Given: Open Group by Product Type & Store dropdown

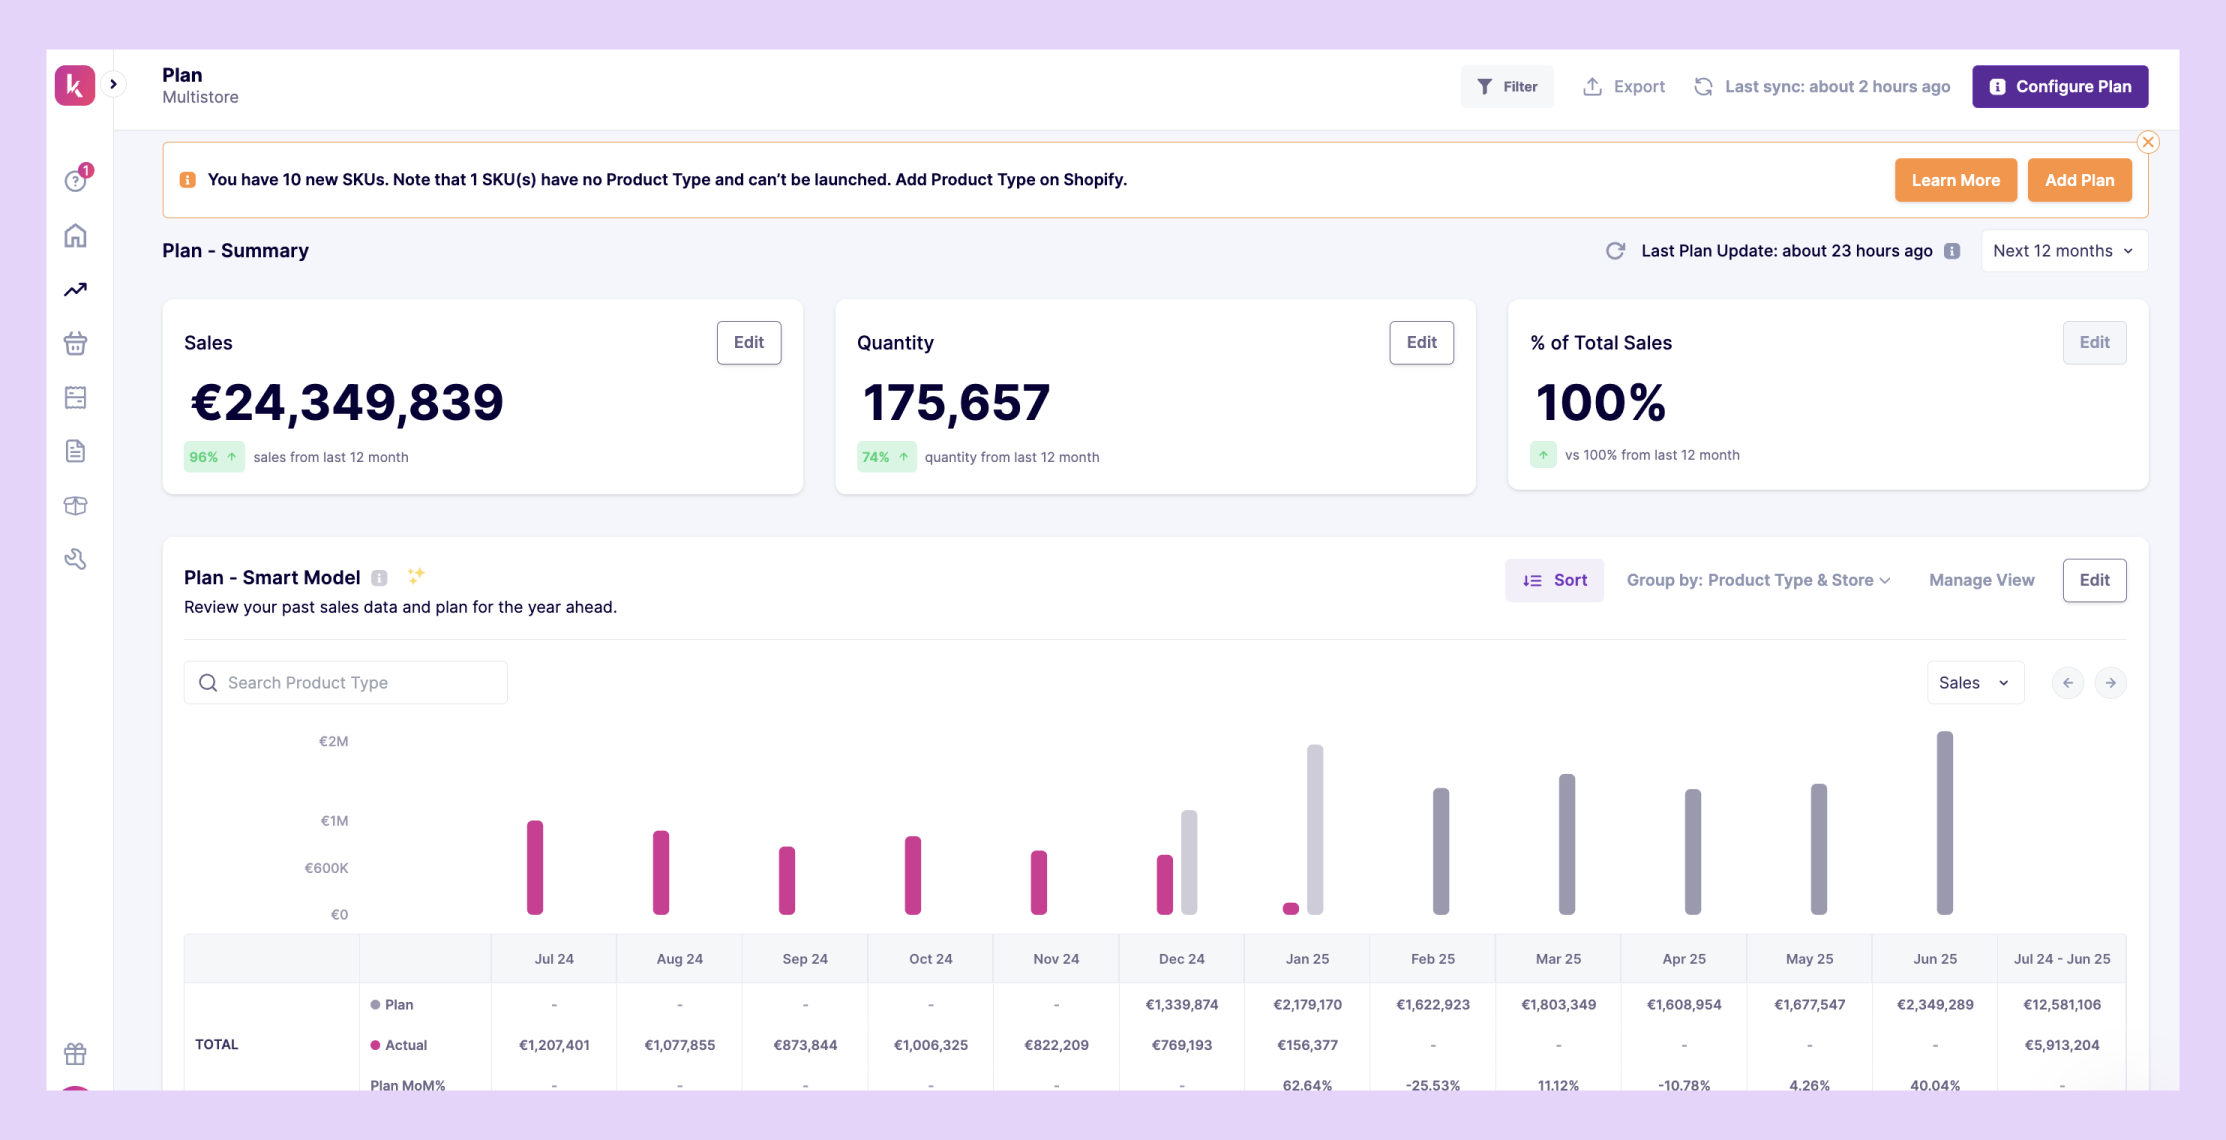Looking at the screenshot, I should (1758, 580).
